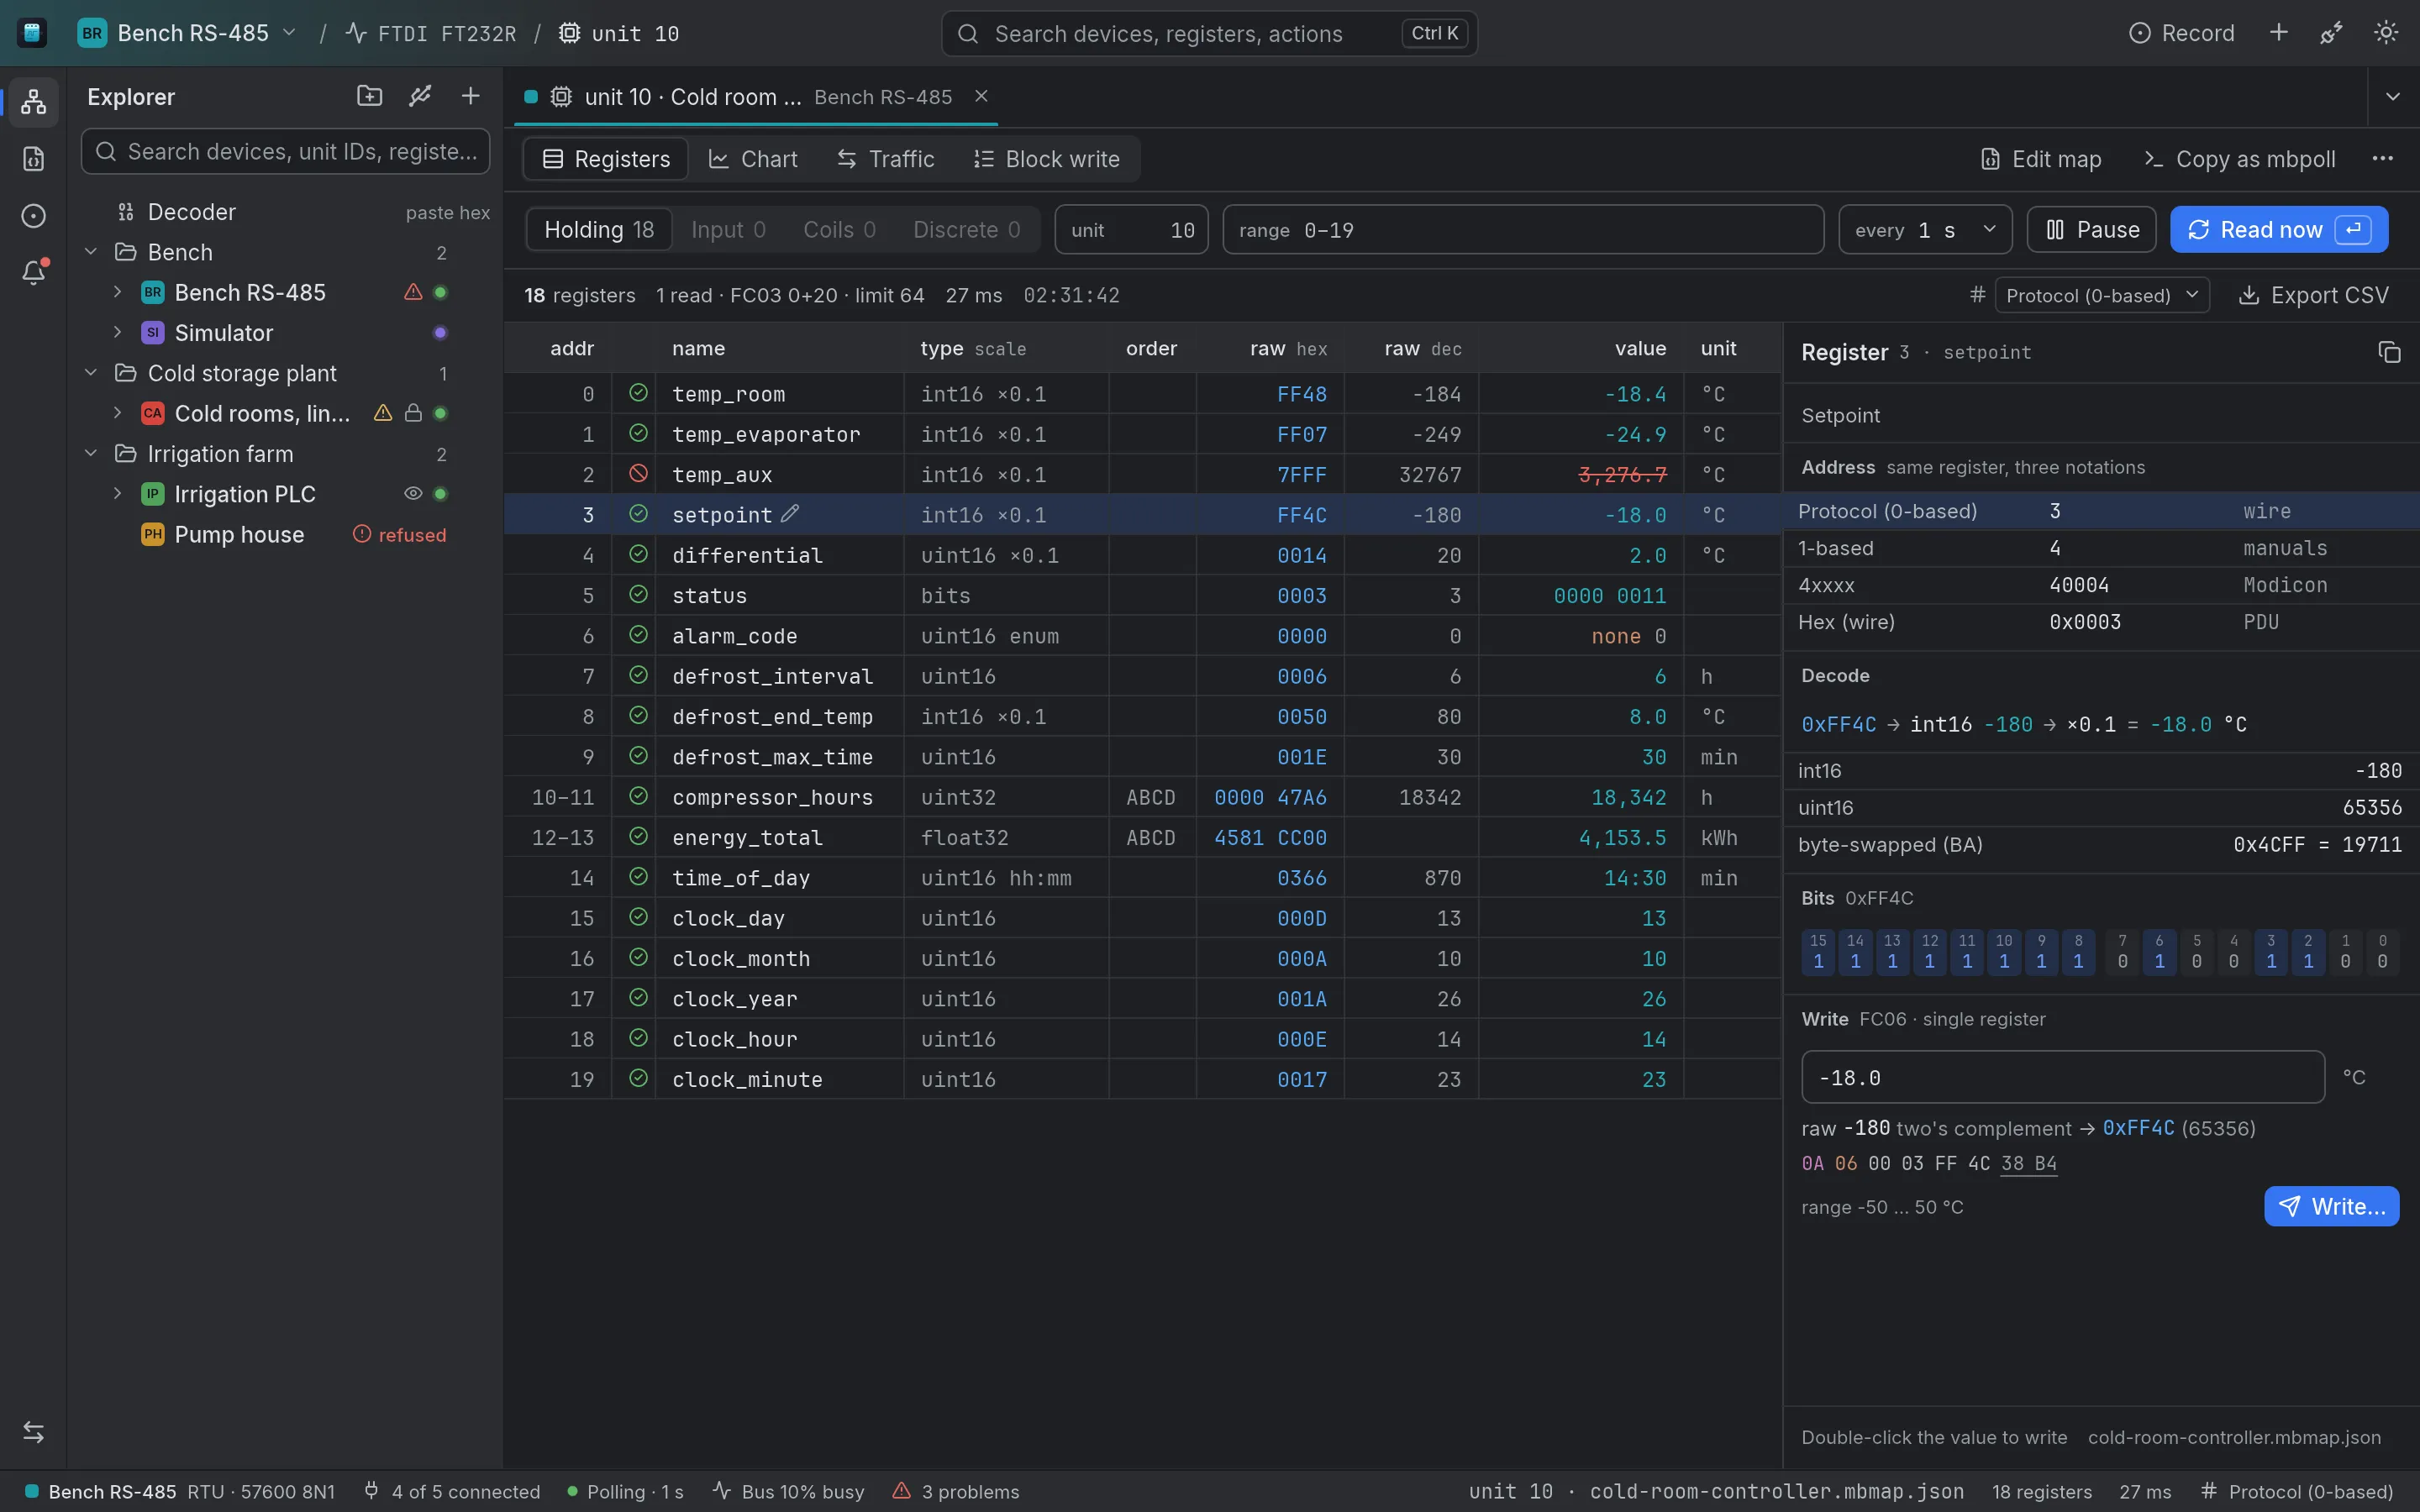Select the Discrete 0 register type
Image resolution: width=2420 pixels, height=1512 pixels.
pos(966,230)
